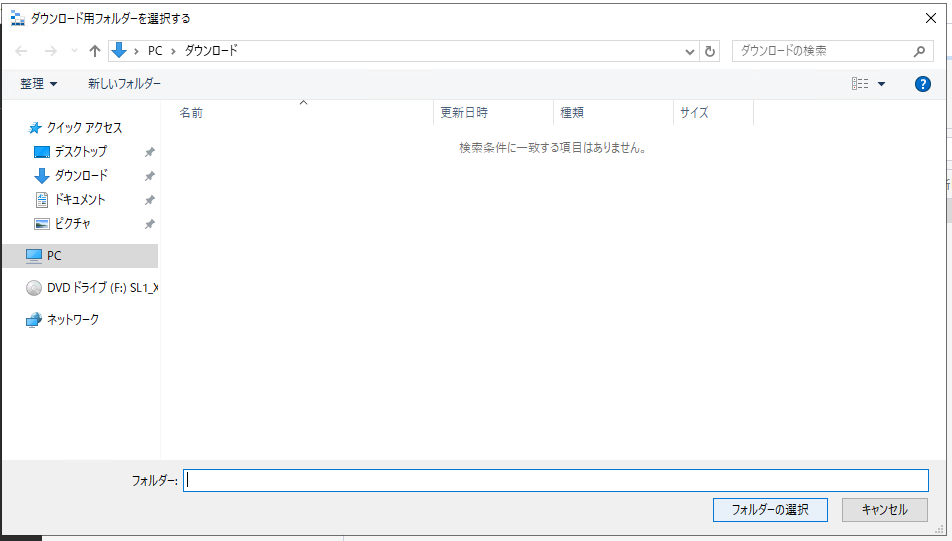The width and height of the screenshot is (952, 541).
Task: Sort by 更新日時 column header
Action: (464, 113)
